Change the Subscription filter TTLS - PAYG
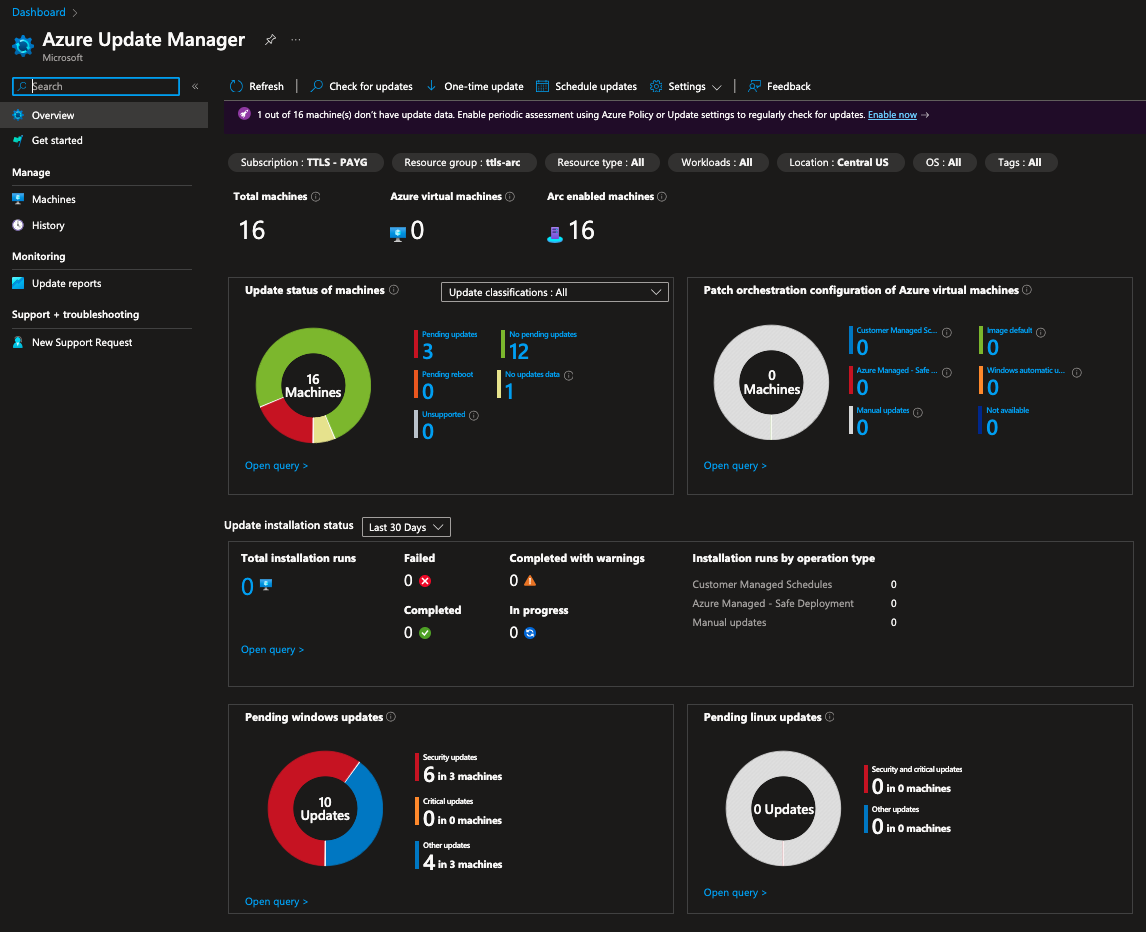Image resolution: width=1146 pixels, height=932 pixels. point(306,162)
